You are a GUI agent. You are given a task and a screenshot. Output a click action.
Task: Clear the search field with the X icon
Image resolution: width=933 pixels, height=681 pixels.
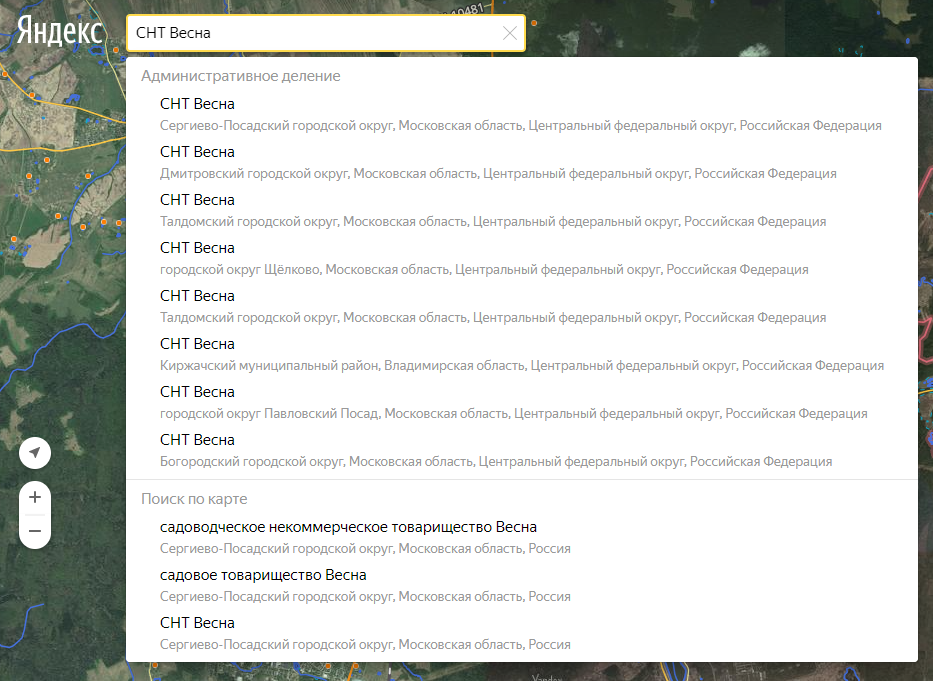tap(510, 33)
